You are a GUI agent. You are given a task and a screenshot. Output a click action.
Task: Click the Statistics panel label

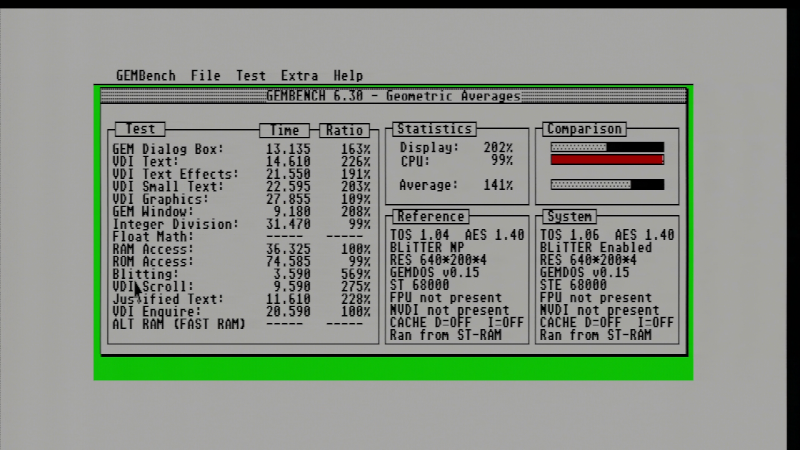pyautogui.click(x=434, y=129)
